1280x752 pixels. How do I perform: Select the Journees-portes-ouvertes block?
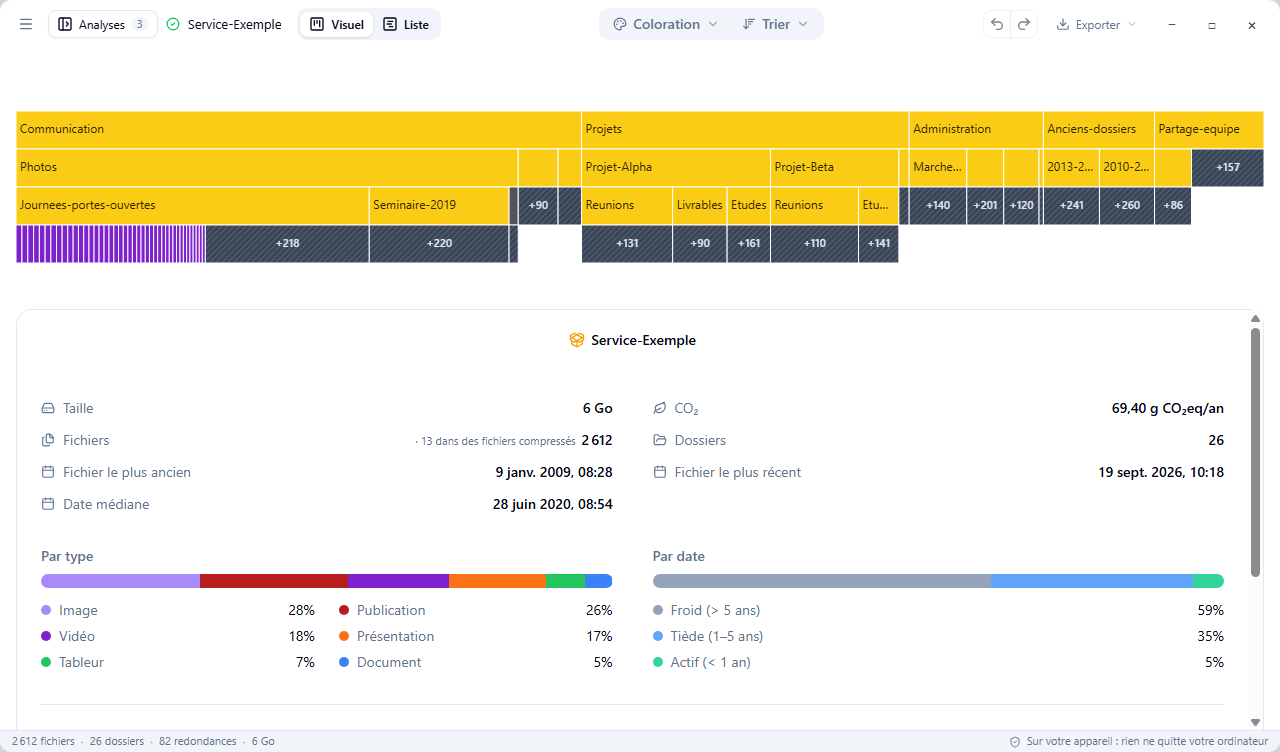click(x=193, y=205)
